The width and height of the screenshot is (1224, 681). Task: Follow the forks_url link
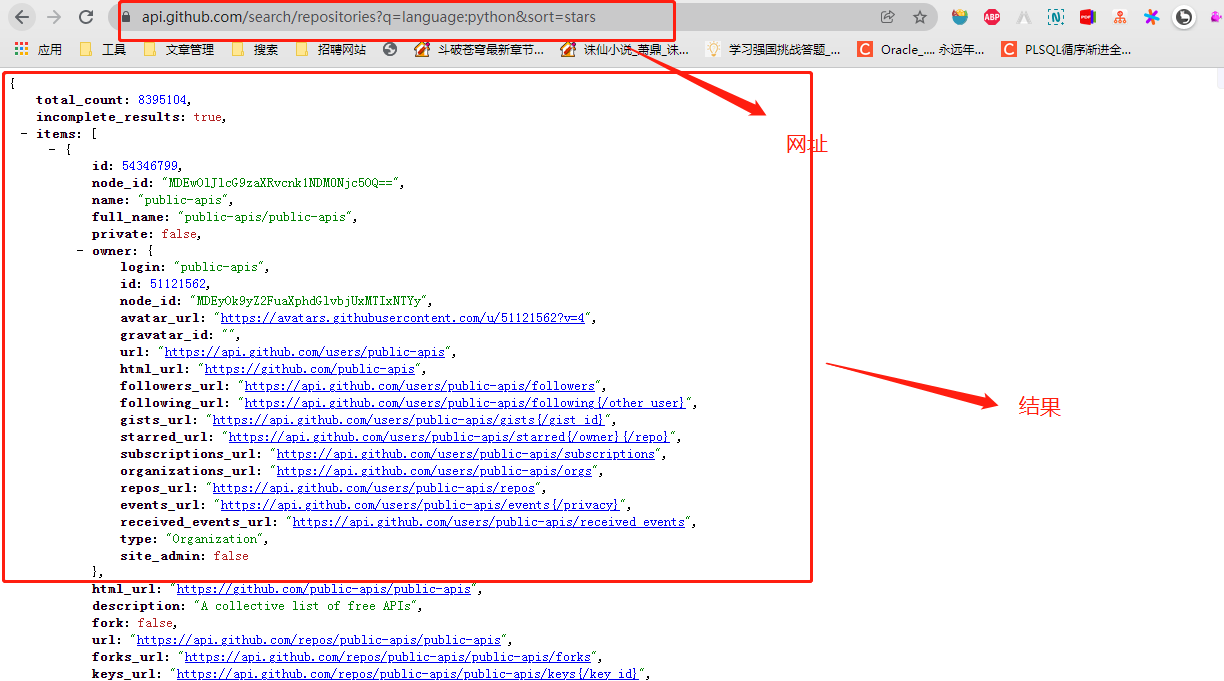pos(388,657)
